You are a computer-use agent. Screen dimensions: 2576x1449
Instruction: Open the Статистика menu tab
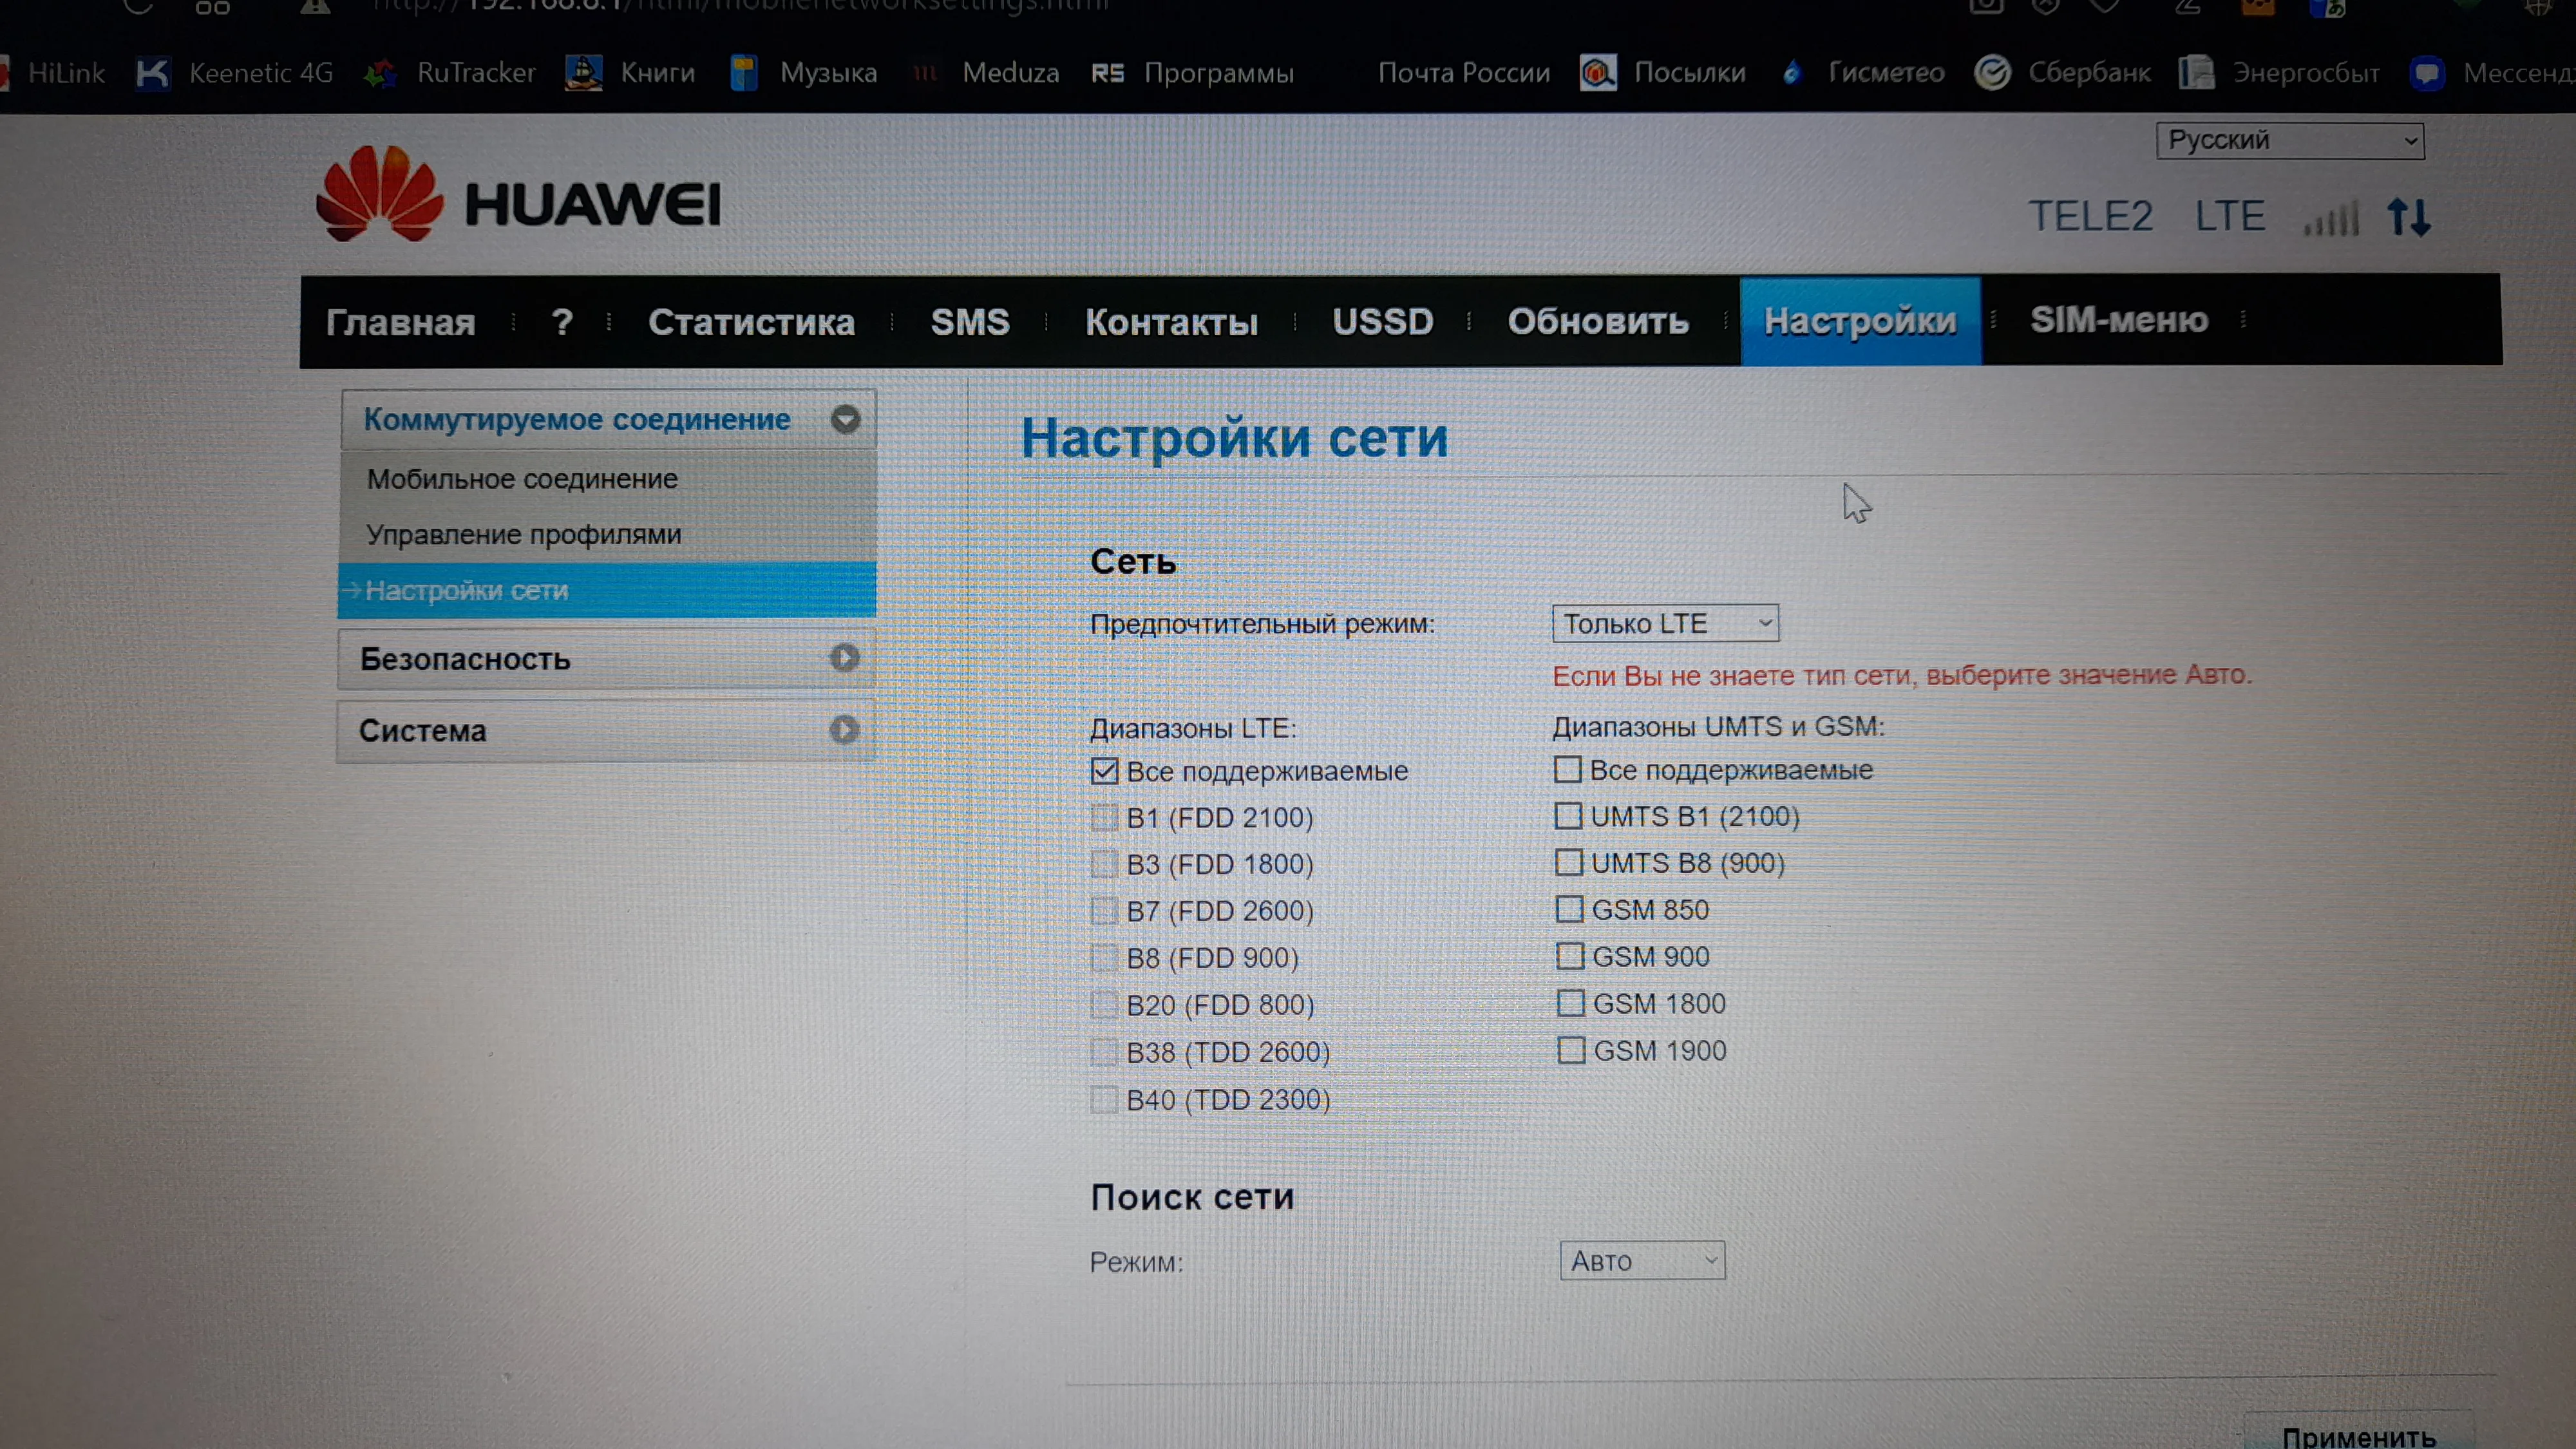click(751, 322)
